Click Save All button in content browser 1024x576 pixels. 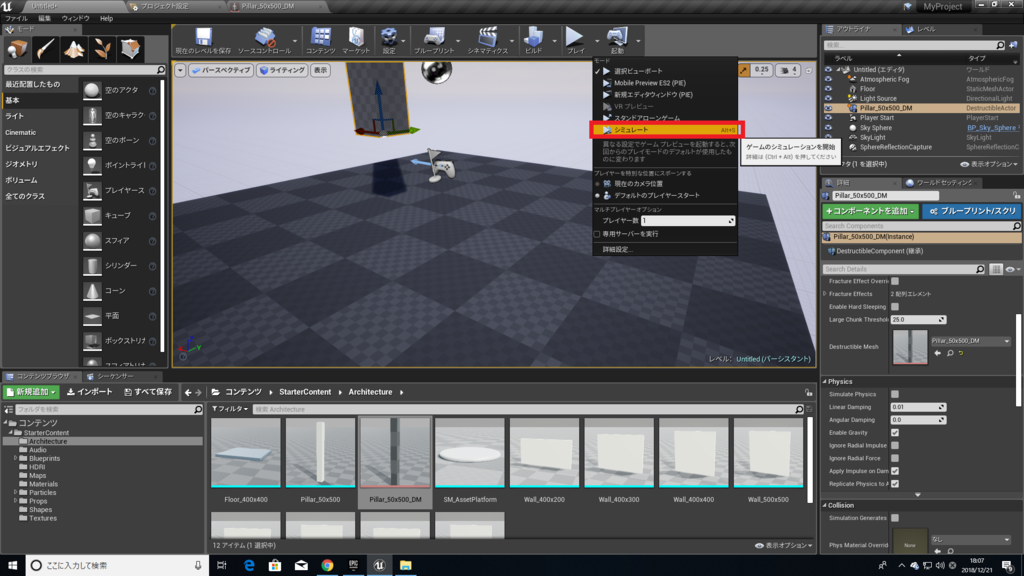click(x=148, y=392)
